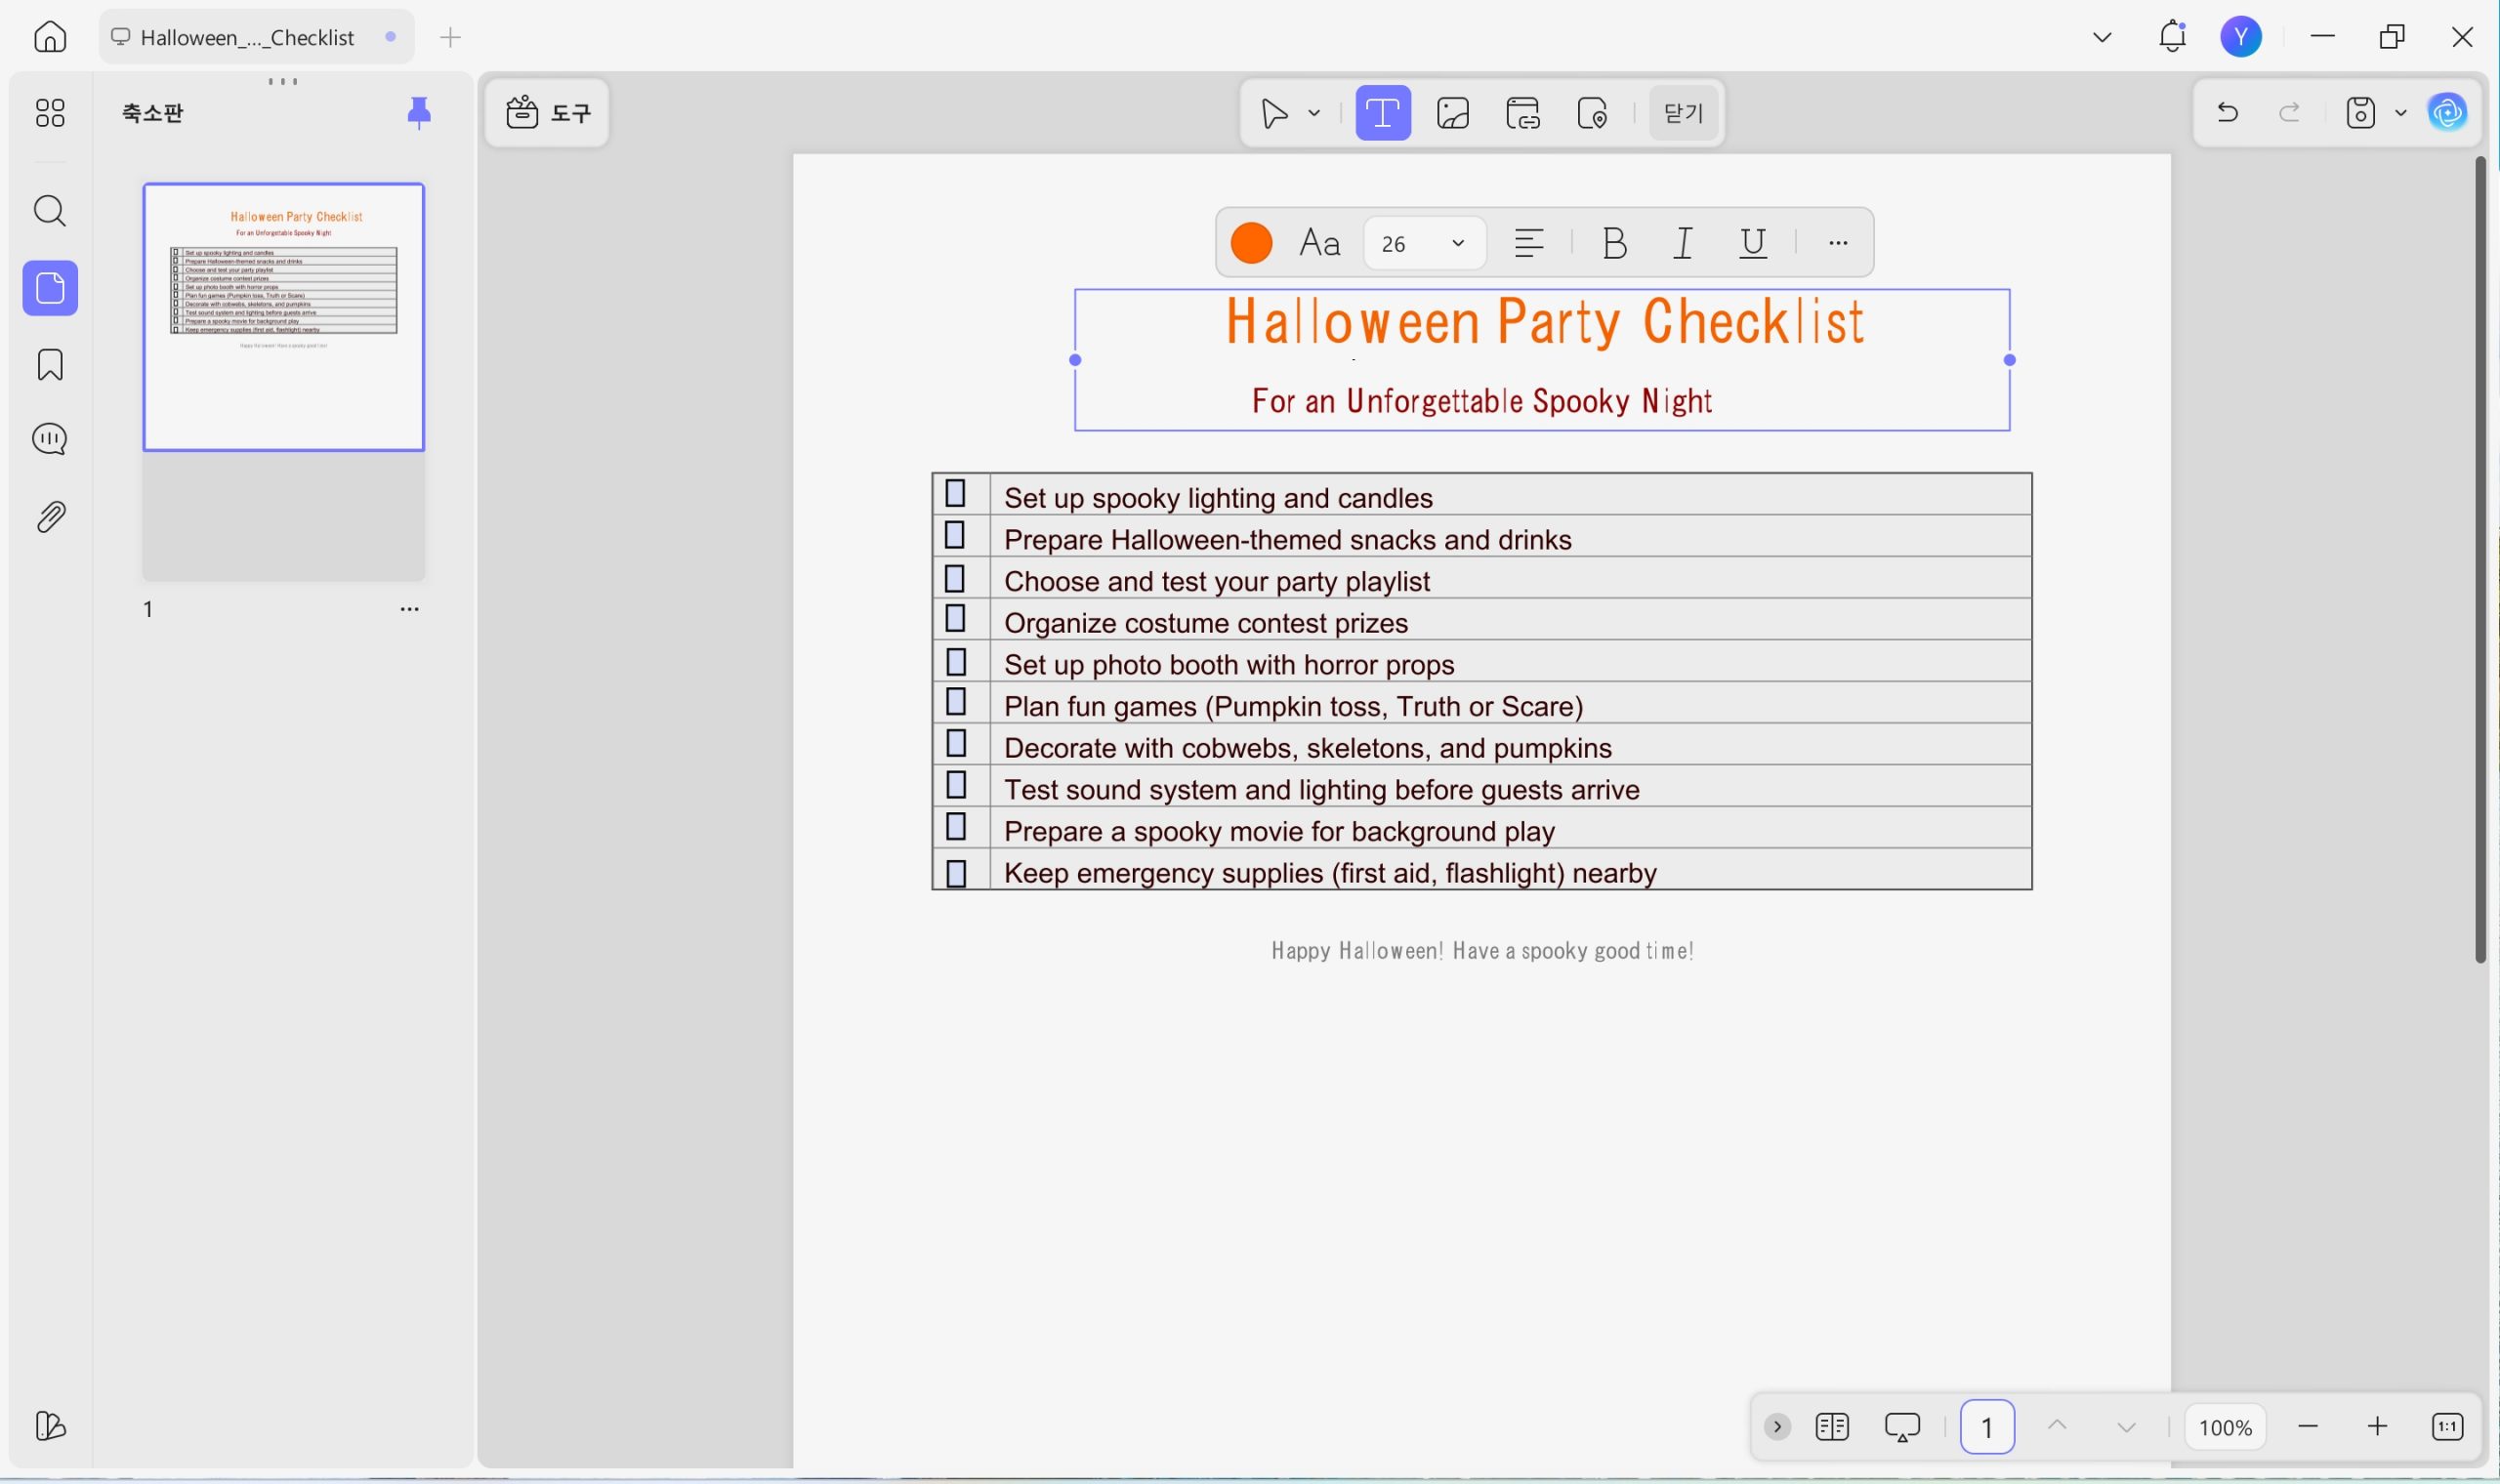Screen dimensions: 2500x1484
Task: Open the comments panel icon
Action: tap(50, 439)
